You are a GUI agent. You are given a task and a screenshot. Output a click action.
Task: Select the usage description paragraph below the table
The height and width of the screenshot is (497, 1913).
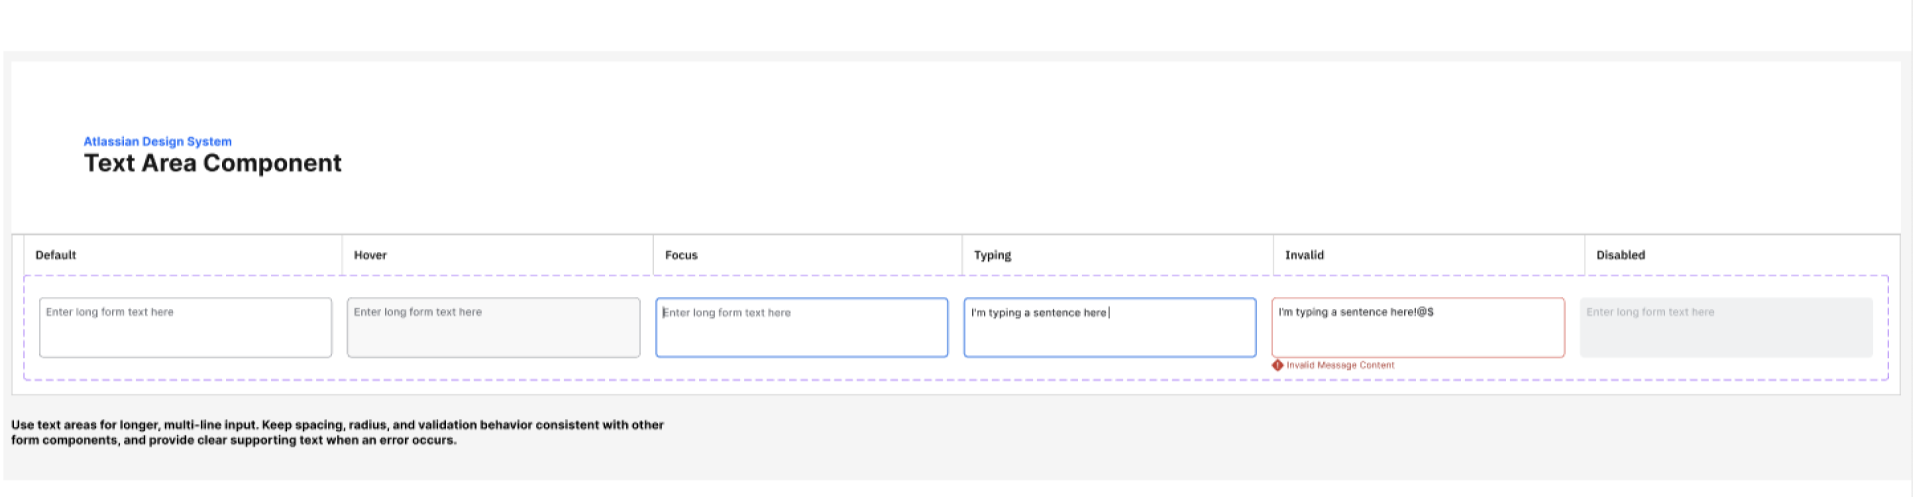[337, 432]
